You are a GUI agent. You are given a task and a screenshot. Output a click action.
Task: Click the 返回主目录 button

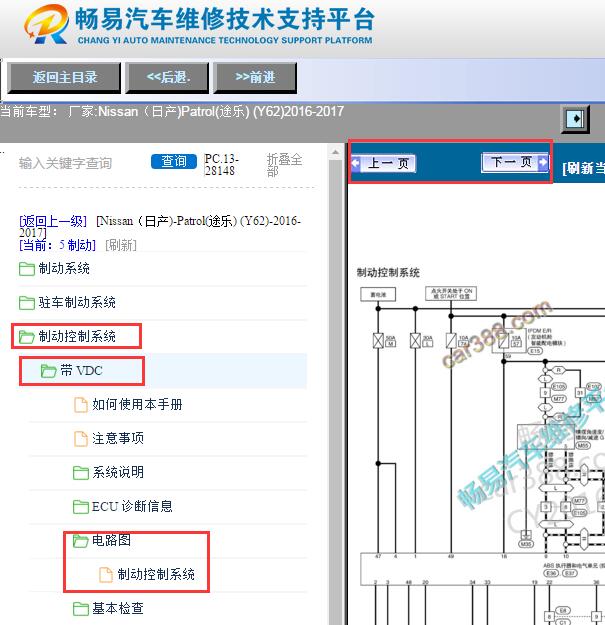coord(64,78)
